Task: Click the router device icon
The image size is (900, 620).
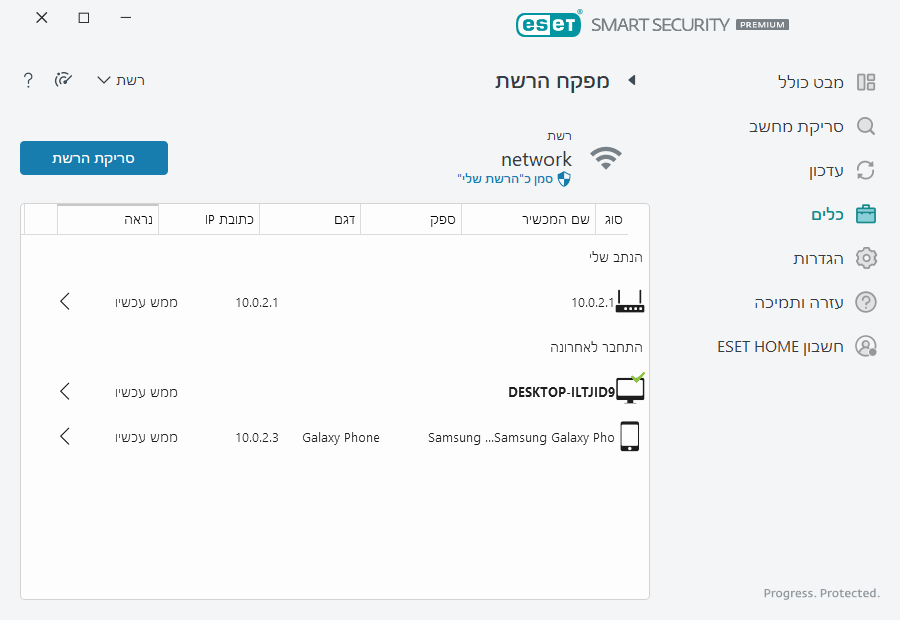Action: [630, 301]
